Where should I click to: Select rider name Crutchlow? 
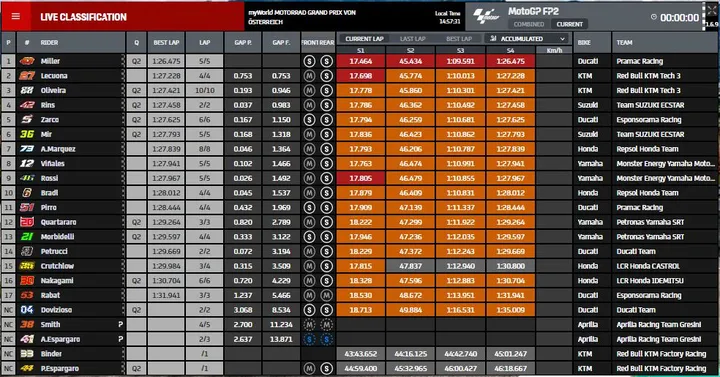[x=57, y=266]
